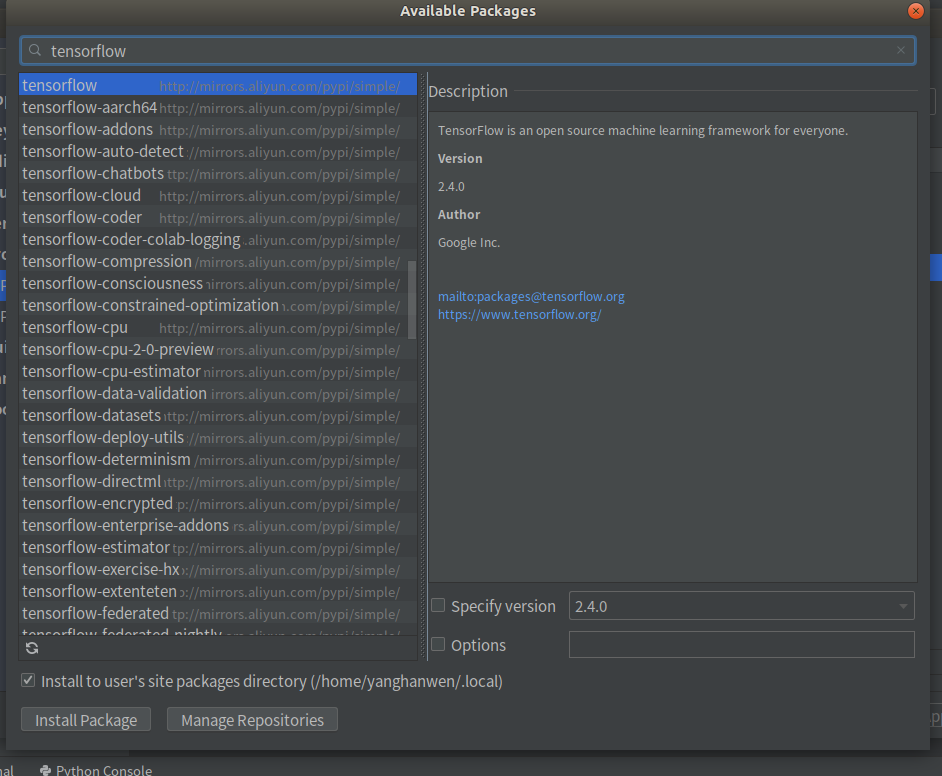Select tensorflow-federated in the list
The height and width of the screenshot is (776, 942).
(218, 614)
